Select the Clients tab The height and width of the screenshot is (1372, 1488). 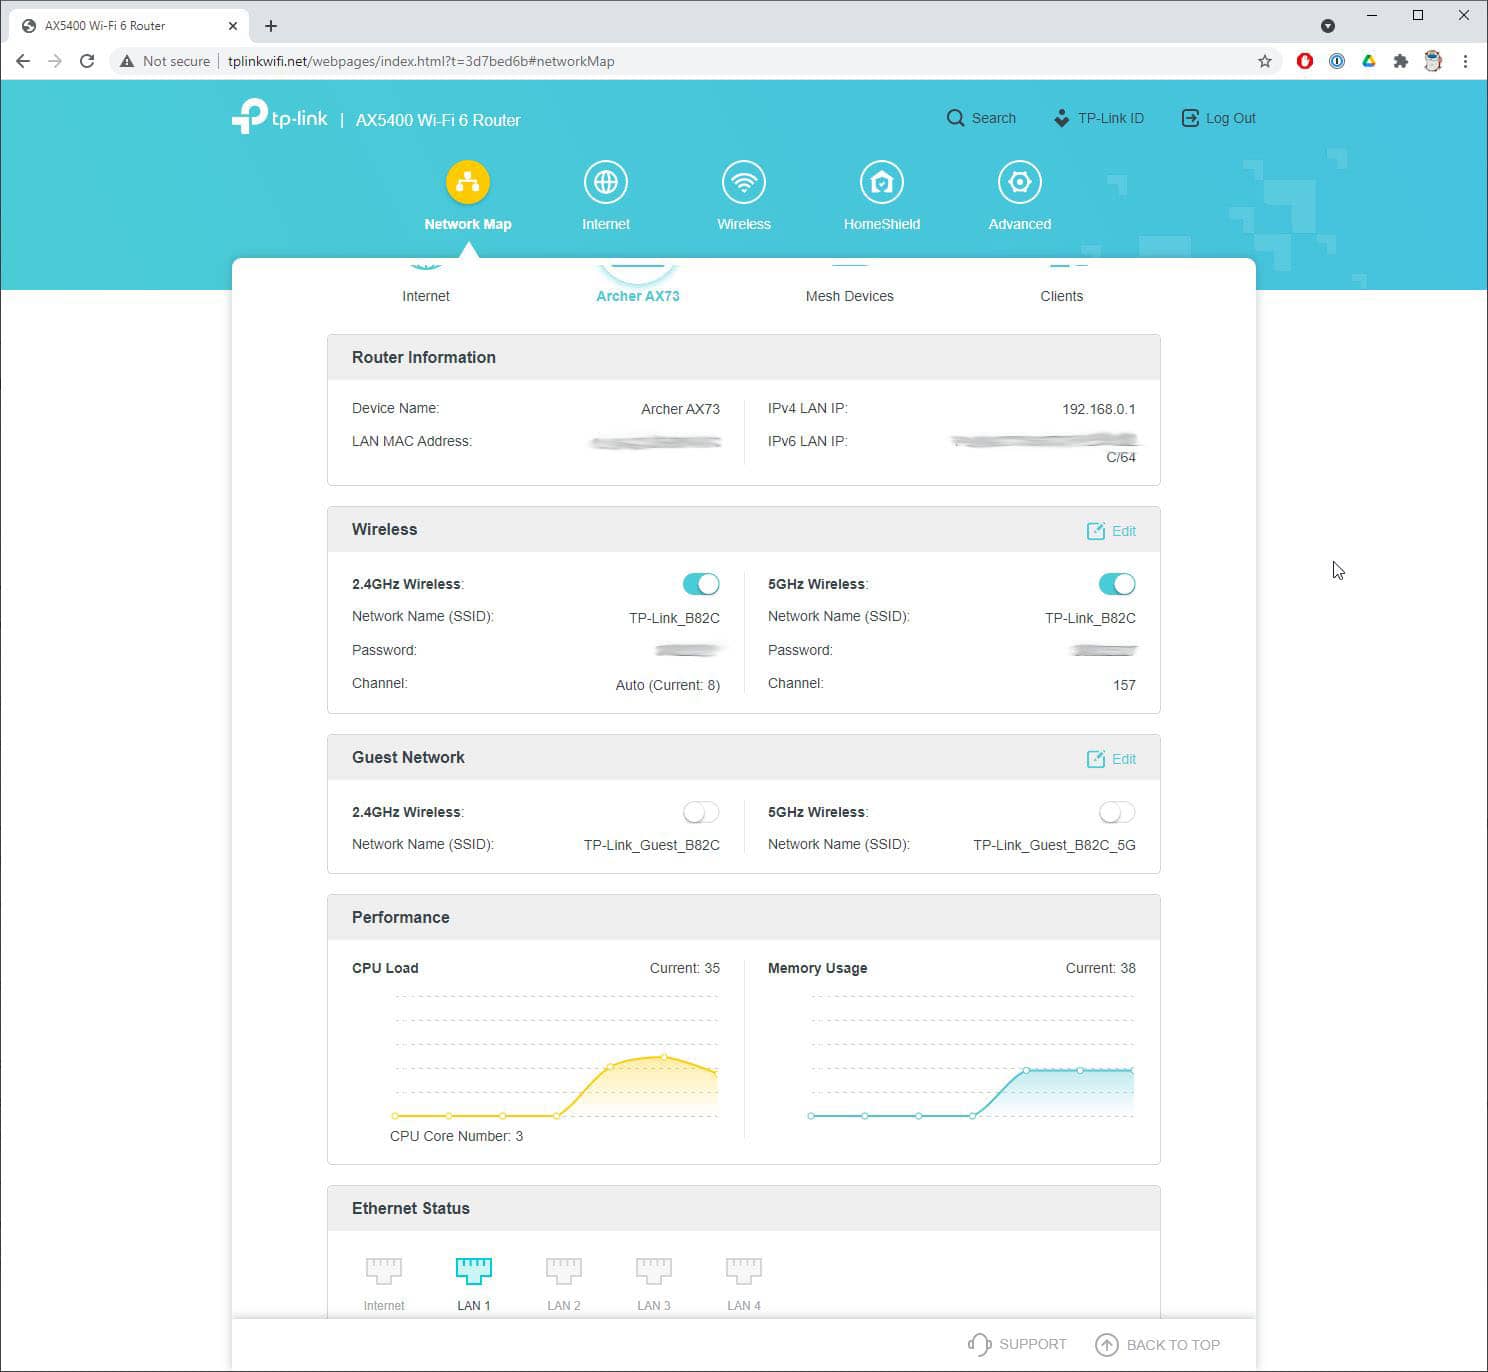pyautogui.click(x=1062, y=296)
